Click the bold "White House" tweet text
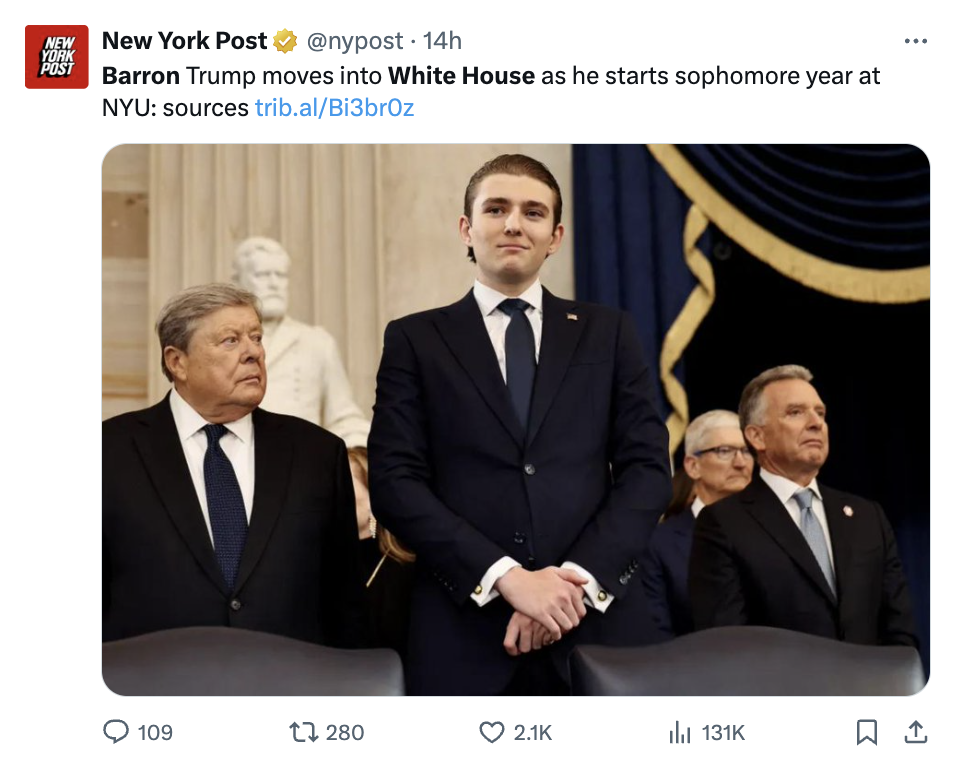 tap(461, 76)
